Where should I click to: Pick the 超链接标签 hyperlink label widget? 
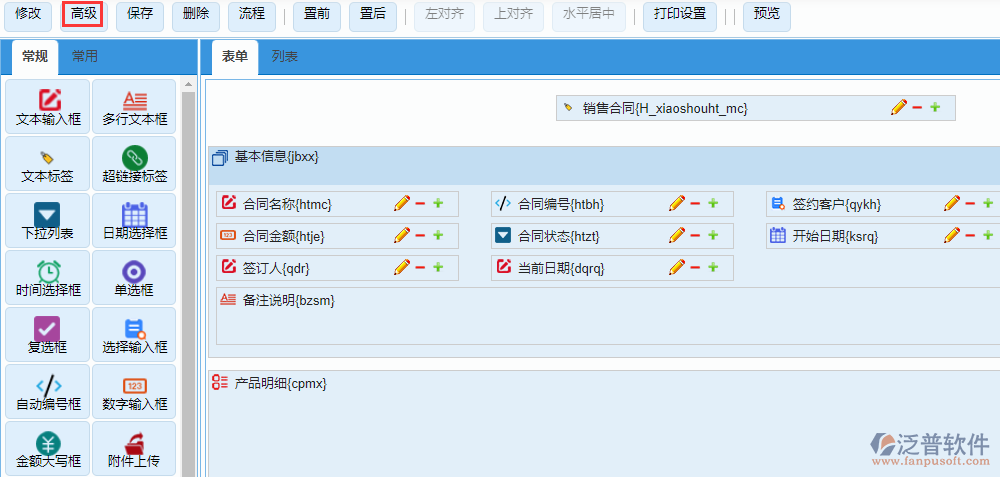click(134, 165)
